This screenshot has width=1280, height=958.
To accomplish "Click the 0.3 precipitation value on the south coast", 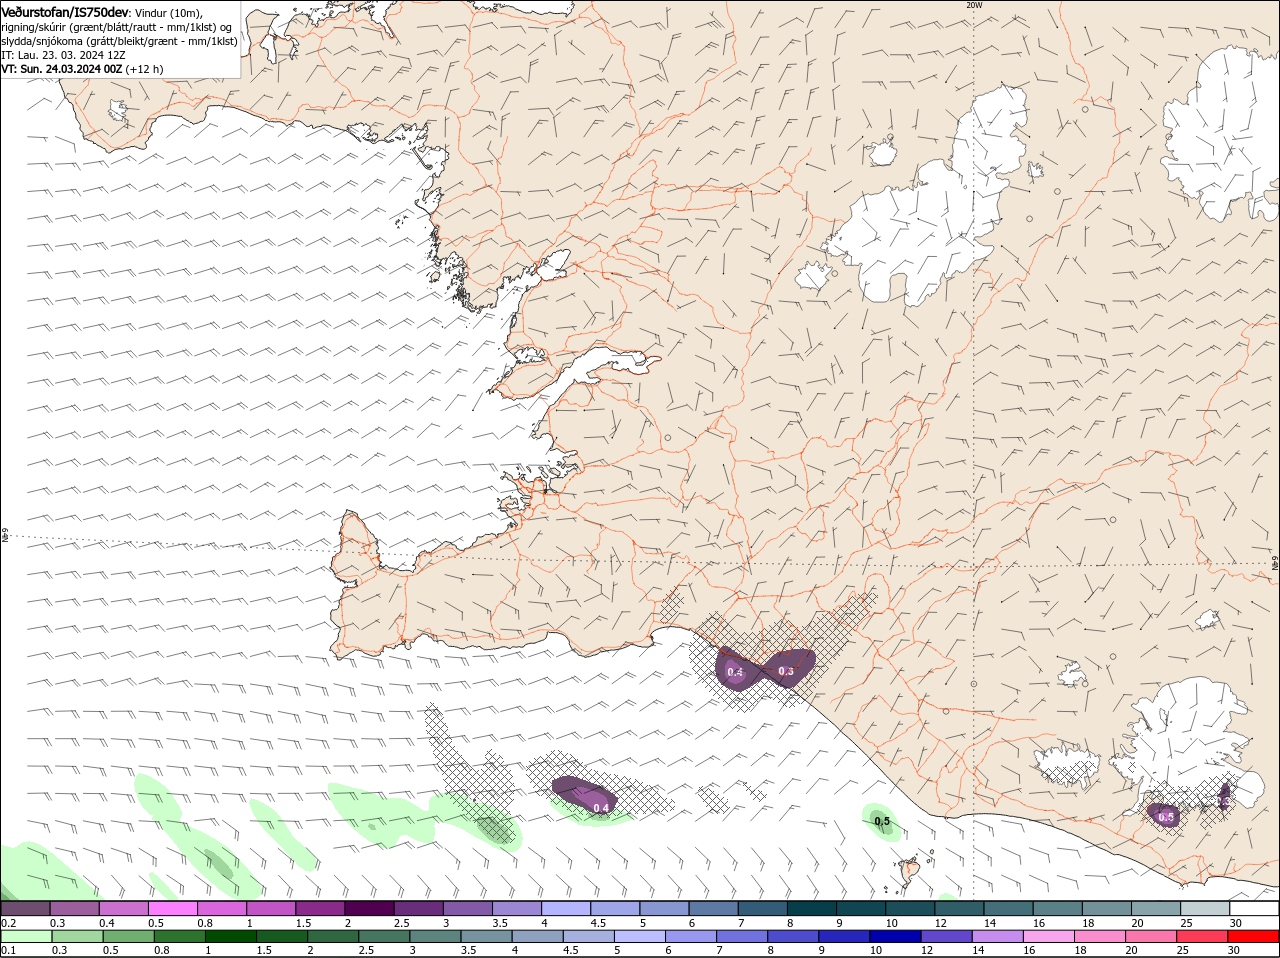I will (786, 671).
